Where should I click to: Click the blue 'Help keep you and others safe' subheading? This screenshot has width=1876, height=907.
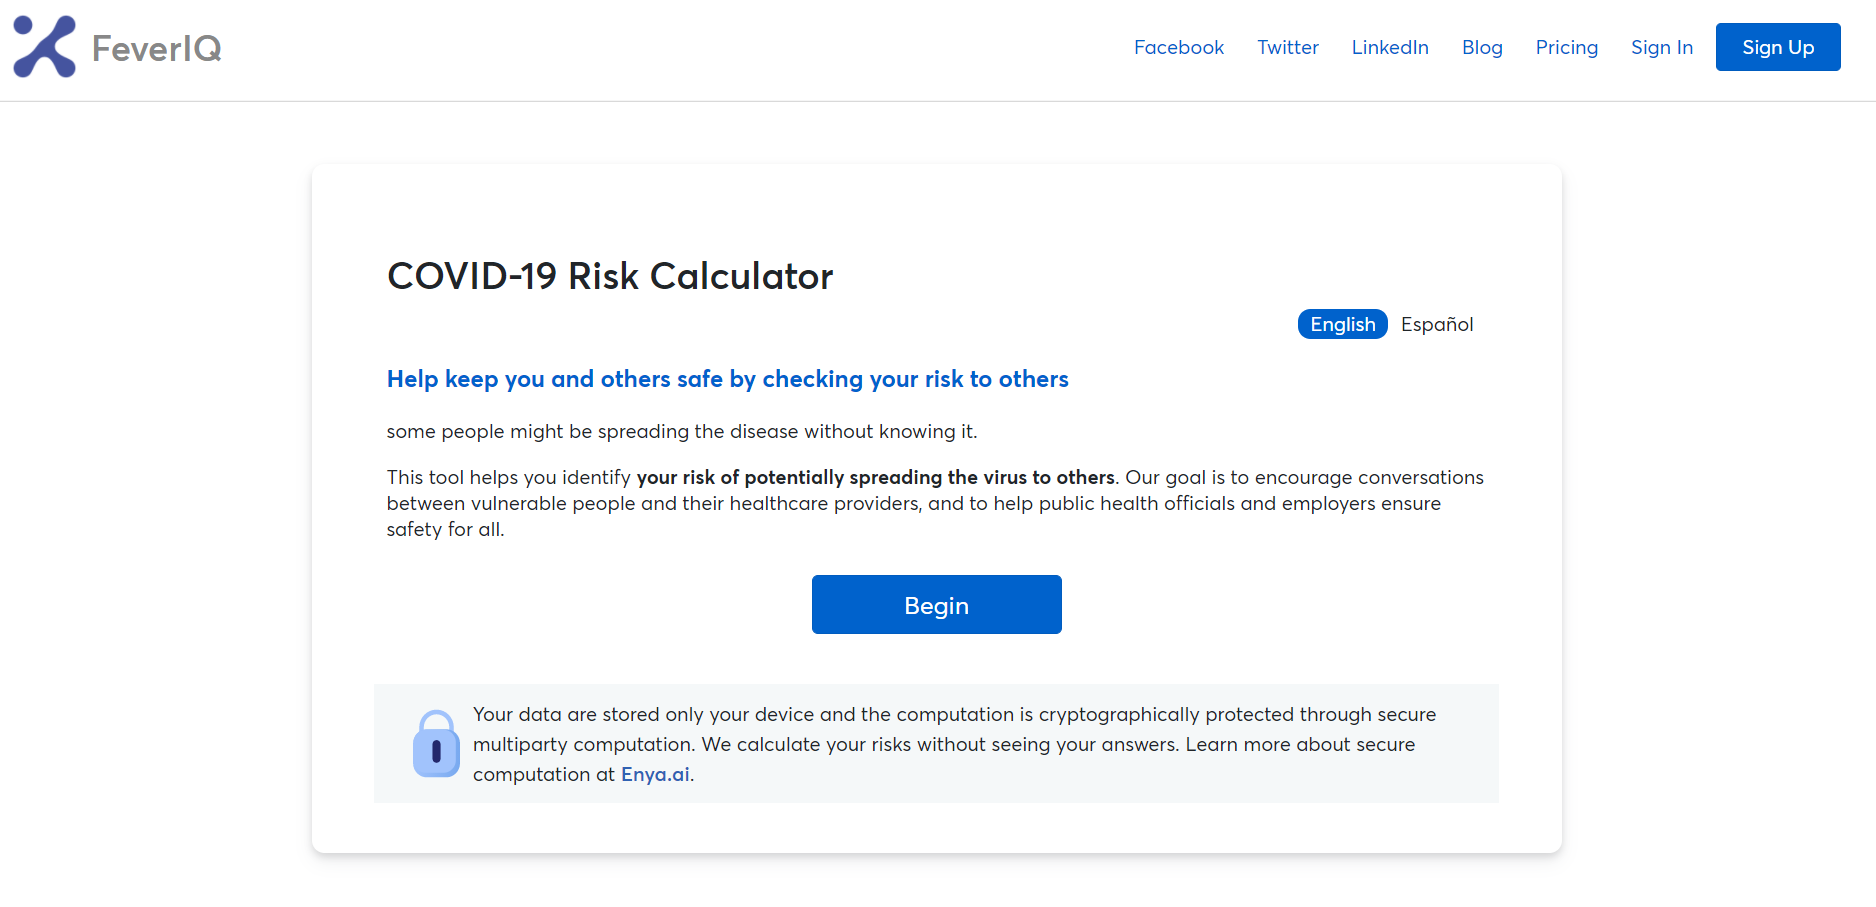pyautogui.click(x=727, y=379)
